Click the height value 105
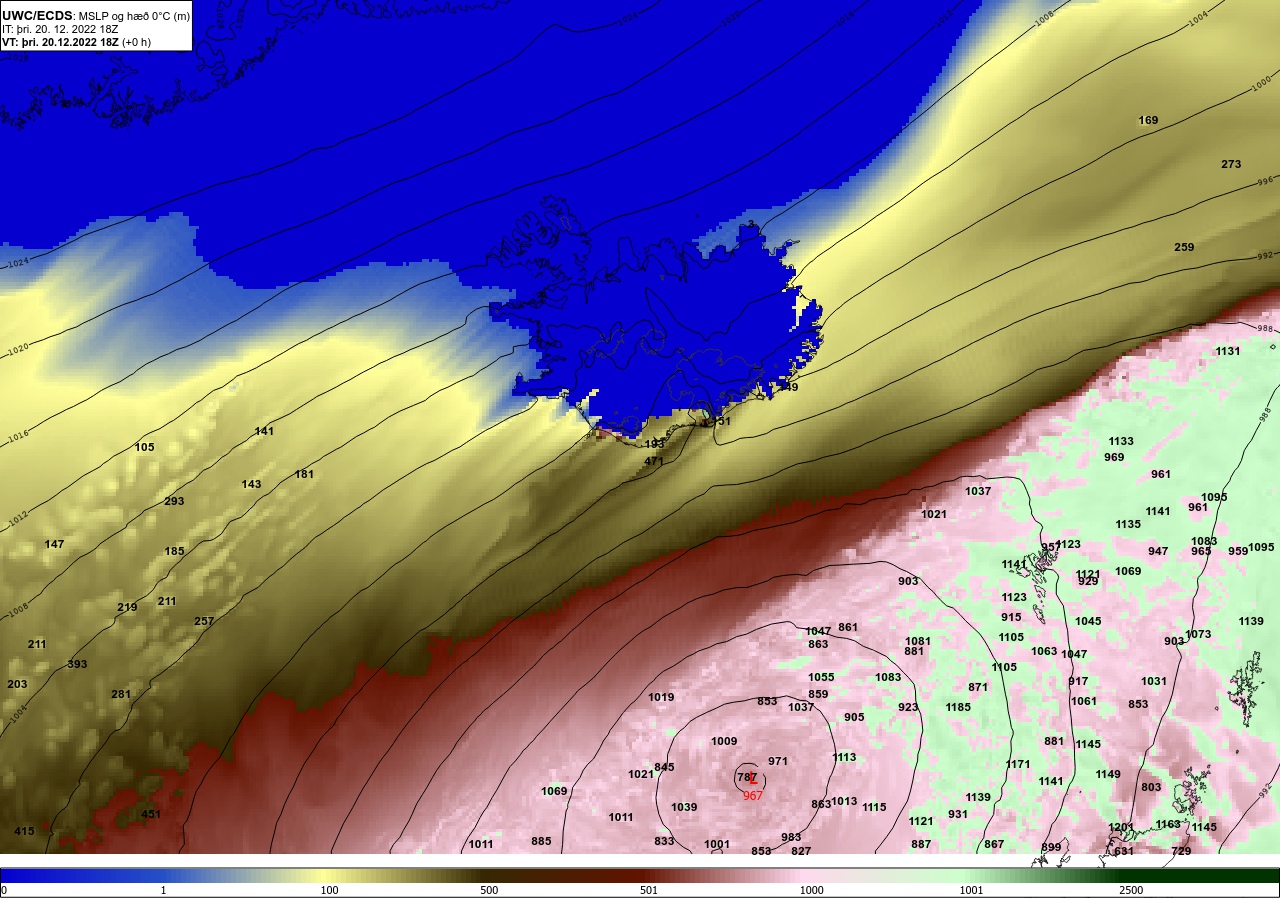 pos(144,447)
